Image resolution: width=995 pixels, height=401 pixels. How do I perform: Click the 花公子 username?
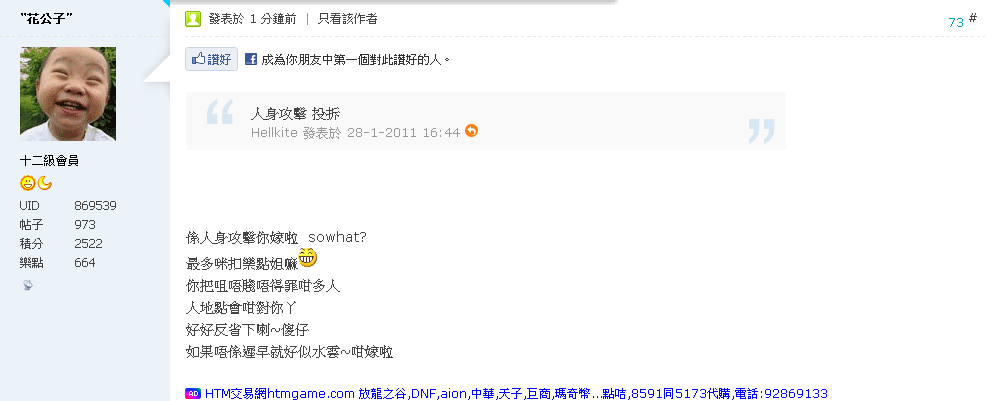(46, 18)
